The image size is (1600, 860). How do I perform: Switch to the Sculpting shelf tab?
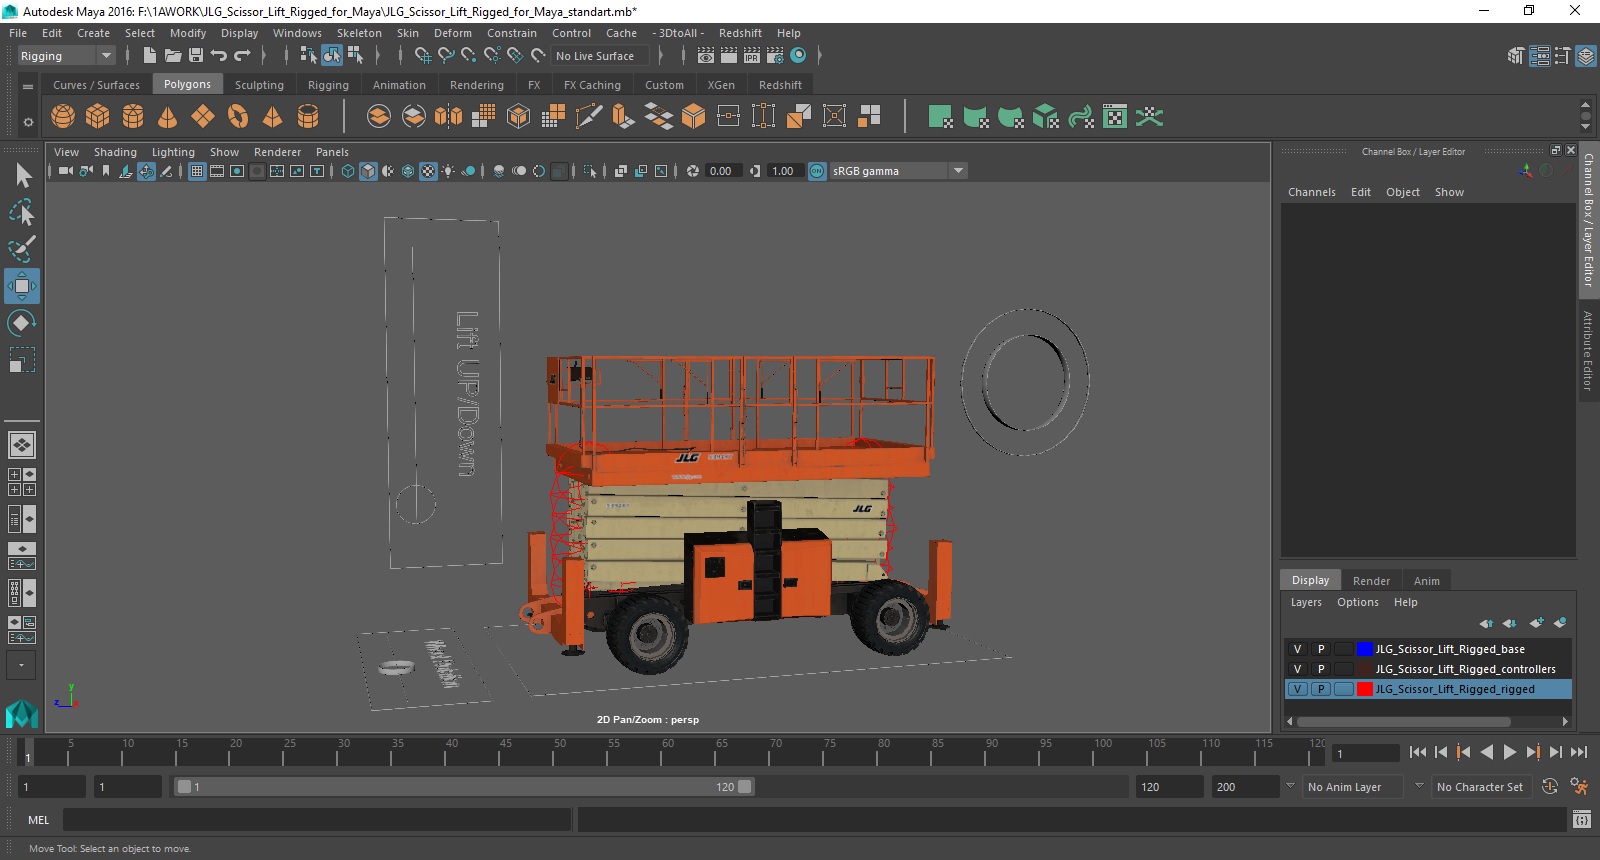point(259,85)
